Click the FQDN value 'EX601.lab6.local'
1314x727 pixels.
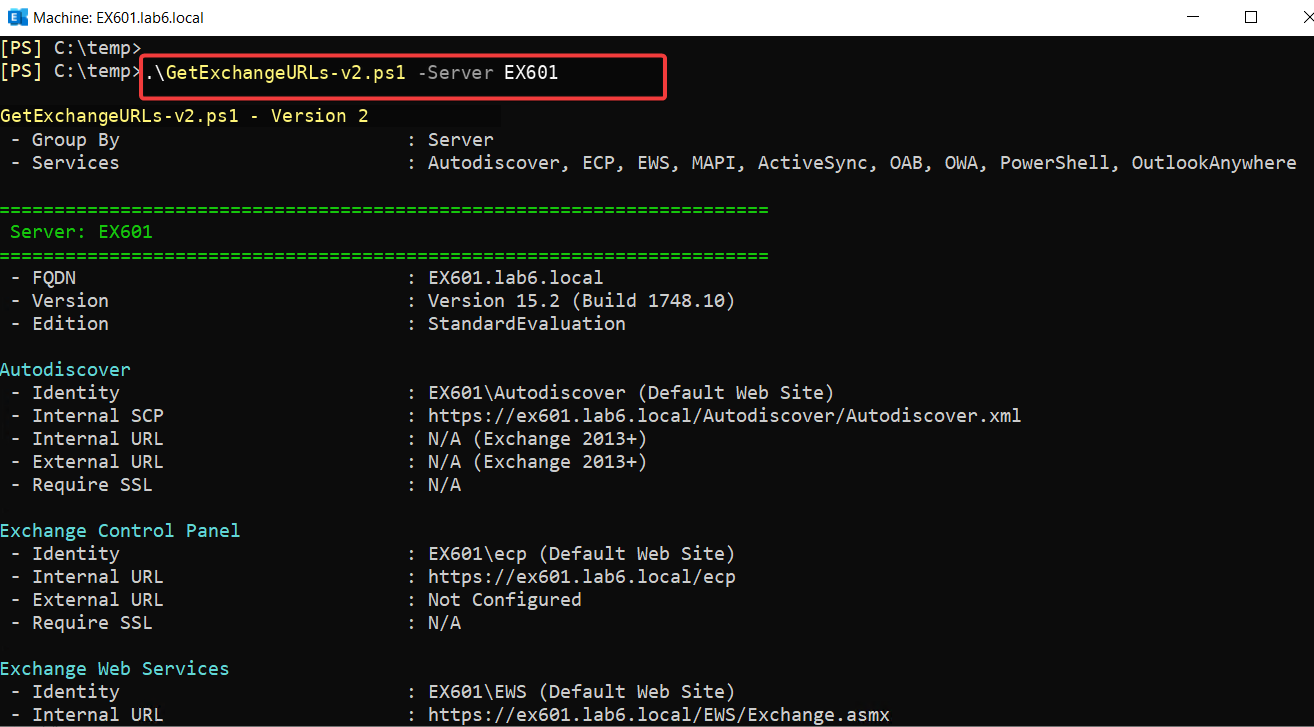515,278
